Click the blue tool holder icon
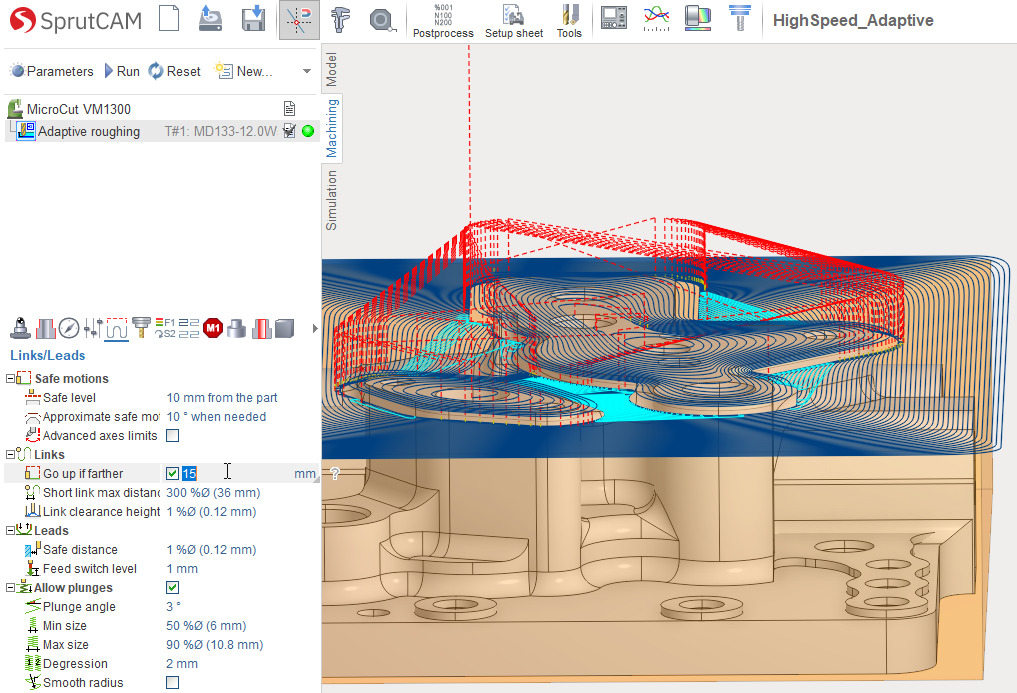Screen dimensions: 1017x693 coord(739,18)
